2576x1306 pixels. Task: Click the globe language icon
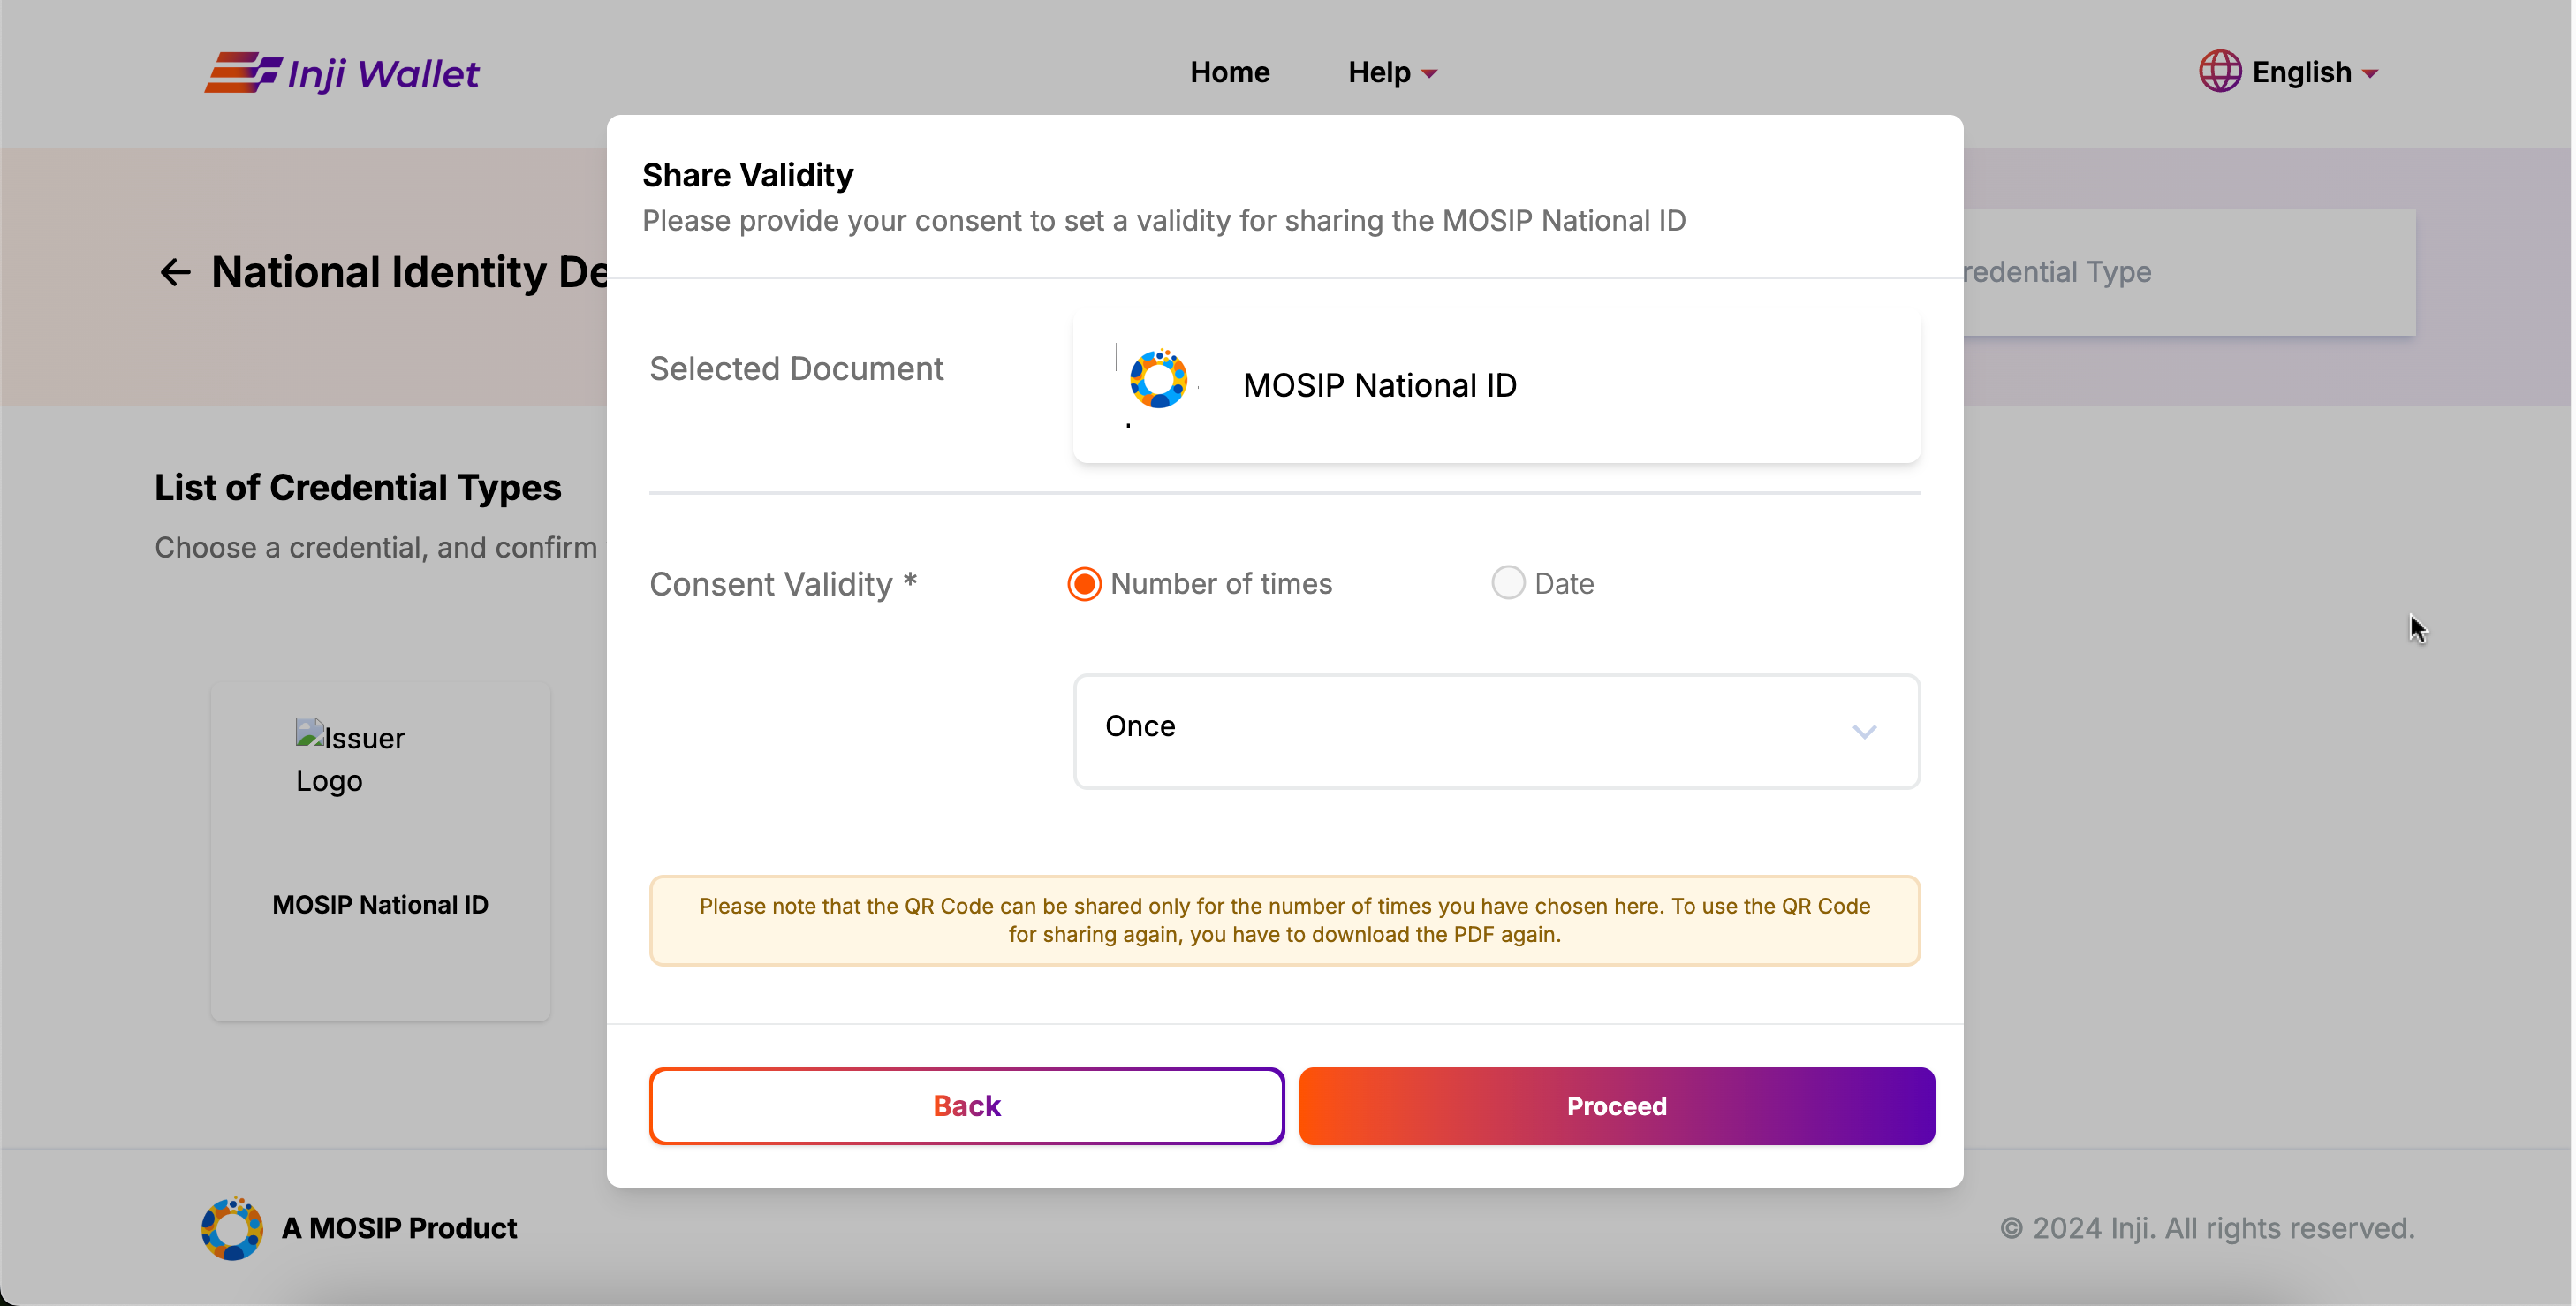click(2218, 72)
